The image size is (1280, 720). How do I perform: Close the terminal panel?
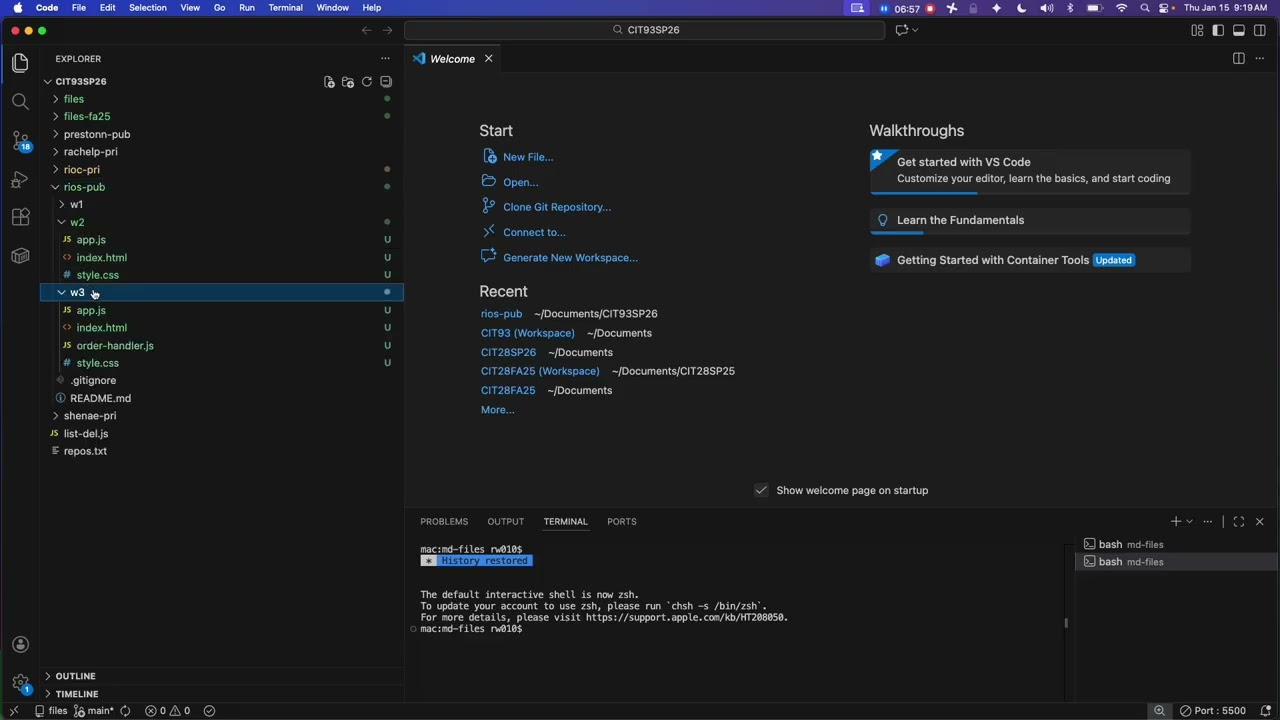[1260, 522]
